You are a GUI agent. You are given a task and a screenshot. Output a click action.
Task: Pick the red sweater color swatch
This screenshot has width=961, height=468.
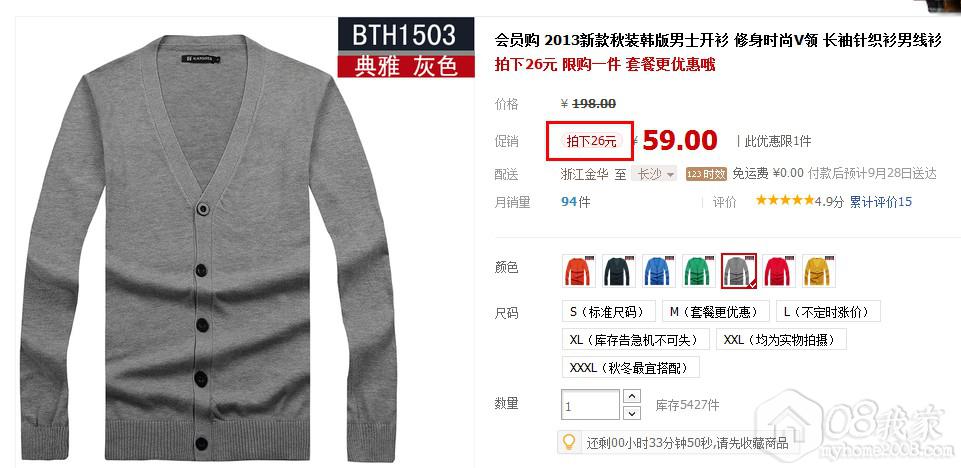point(779,271)
